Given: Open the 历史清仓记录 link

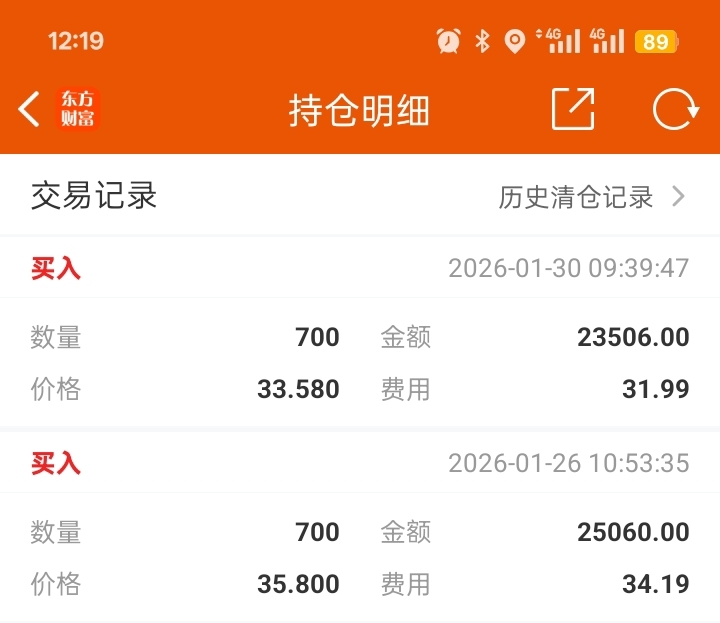Looking at the screenshot, I should point(576,197).
